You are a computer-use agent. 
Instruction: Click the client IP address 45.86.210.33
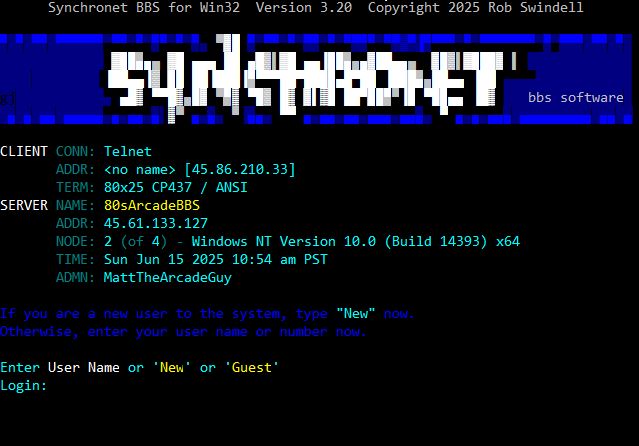pyautogui.click(x=240, y=169)
